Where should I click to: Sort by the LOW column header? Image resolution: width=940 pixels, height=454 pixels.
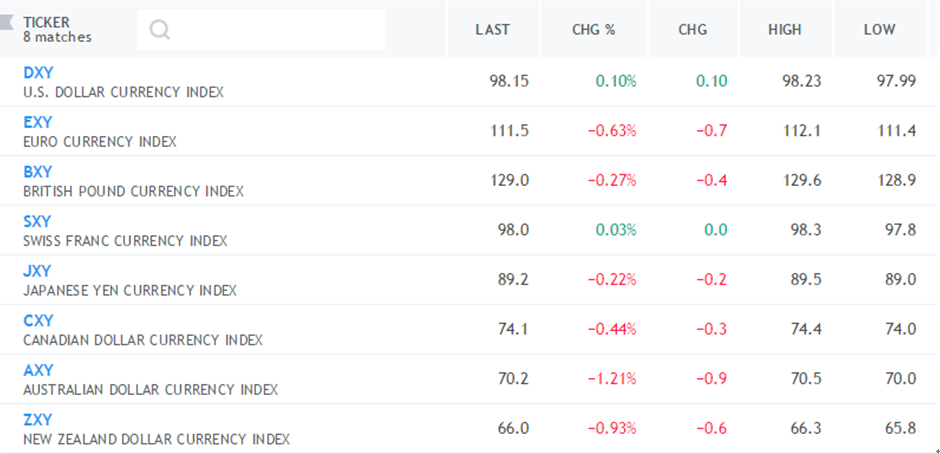click(x=879, y=29)
